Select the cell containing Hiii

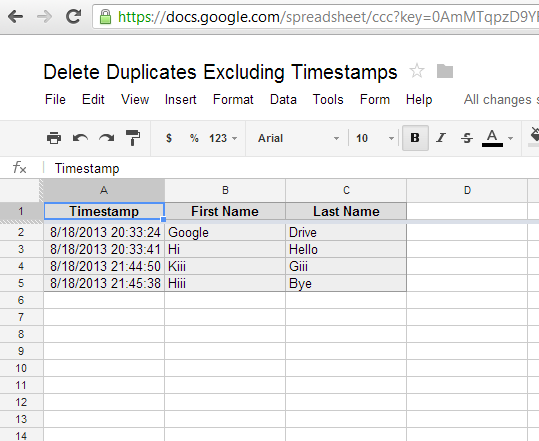(225, 283)
